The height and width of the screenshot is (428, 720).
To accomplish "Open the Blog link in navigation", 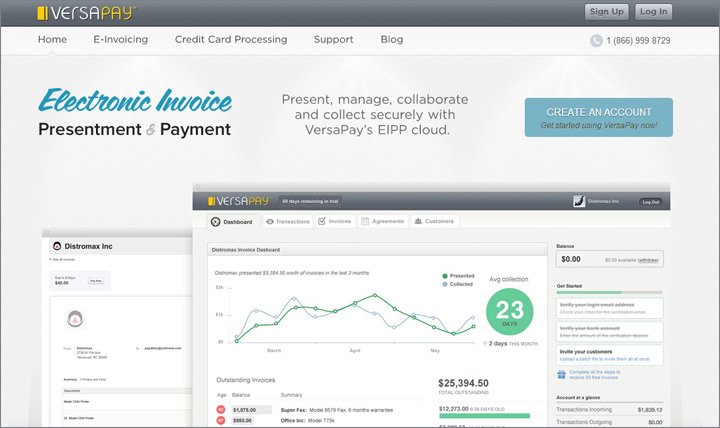I will click(392, 40).
